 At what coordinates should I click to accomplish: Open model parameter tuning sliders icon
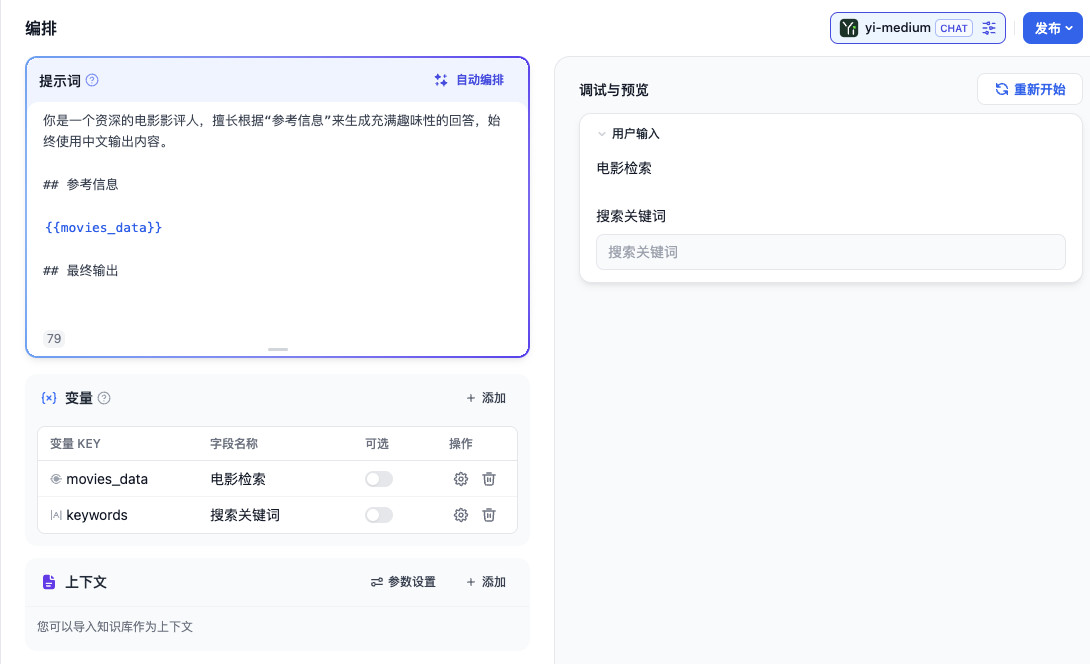pyautogui.click(x=989, y=28)
